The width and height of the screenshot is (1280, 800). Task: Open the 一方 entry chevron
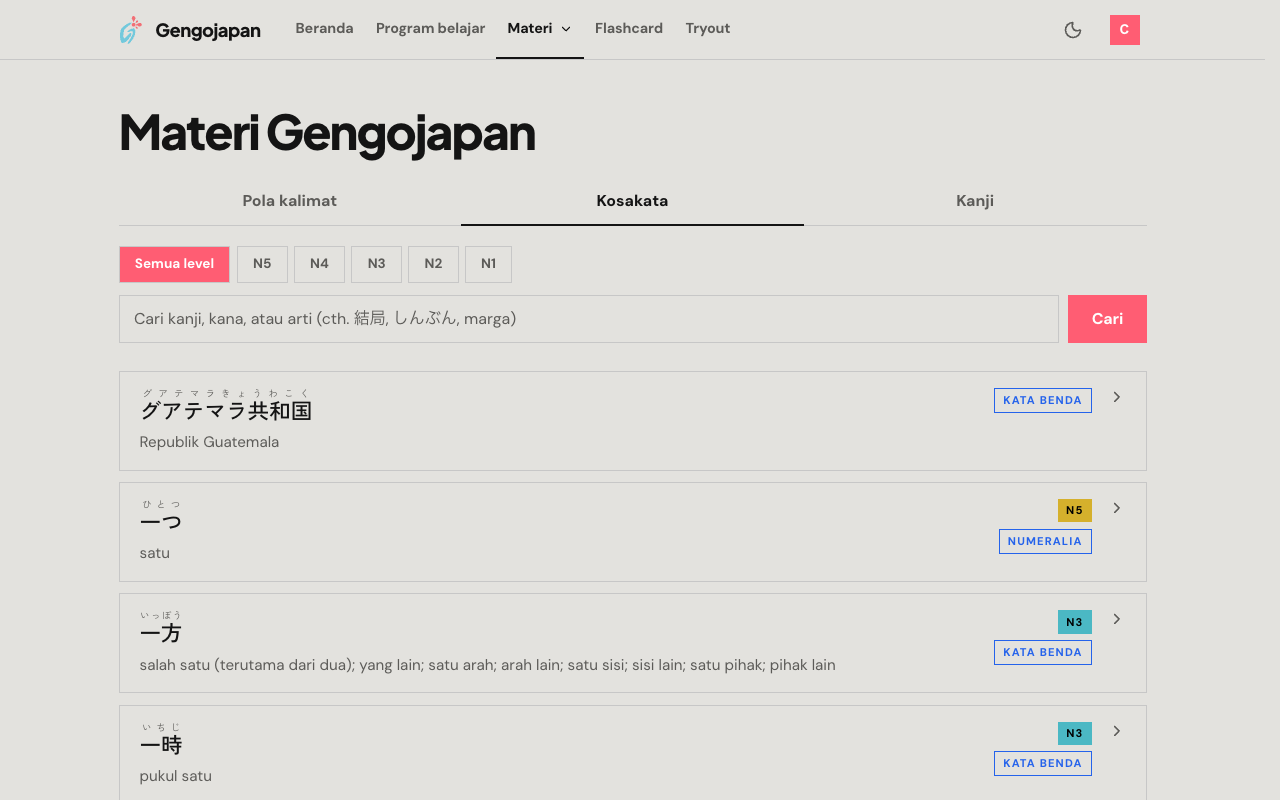[x=1117, y=619]
